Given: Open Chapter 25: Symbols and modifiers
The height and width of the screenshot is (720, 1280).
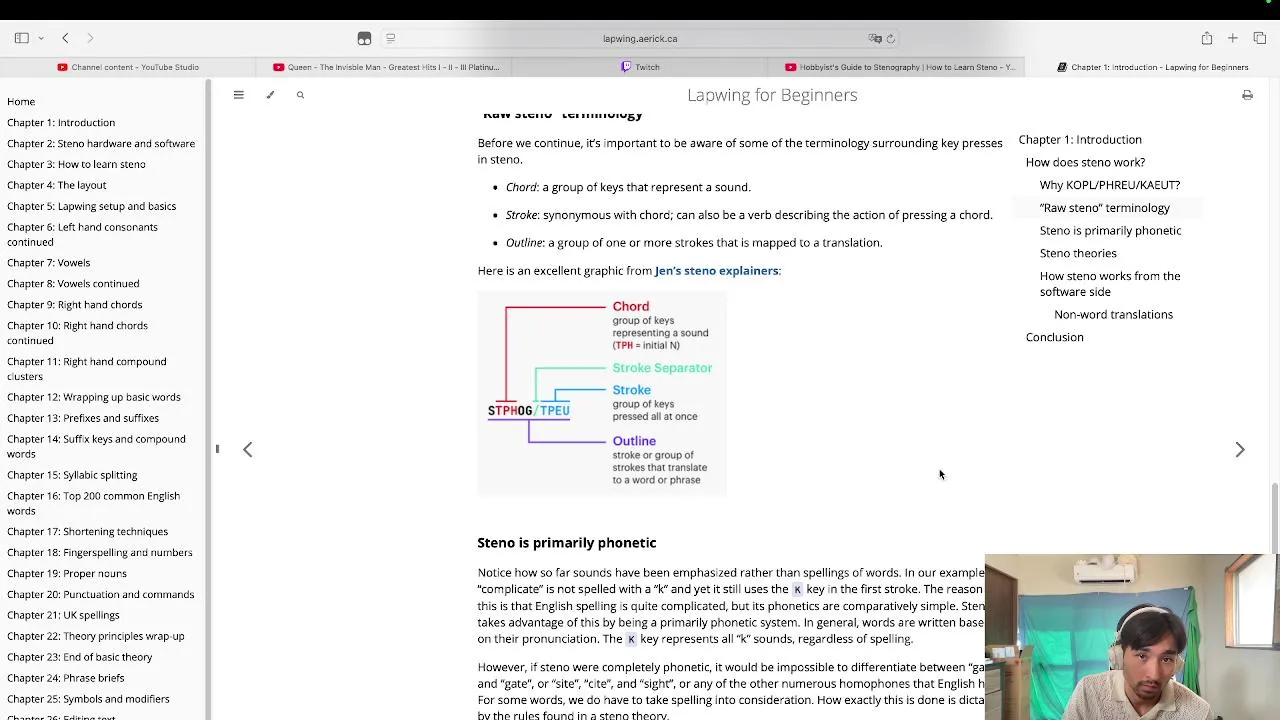Looking at the screenshot, I should pos(88,699).
